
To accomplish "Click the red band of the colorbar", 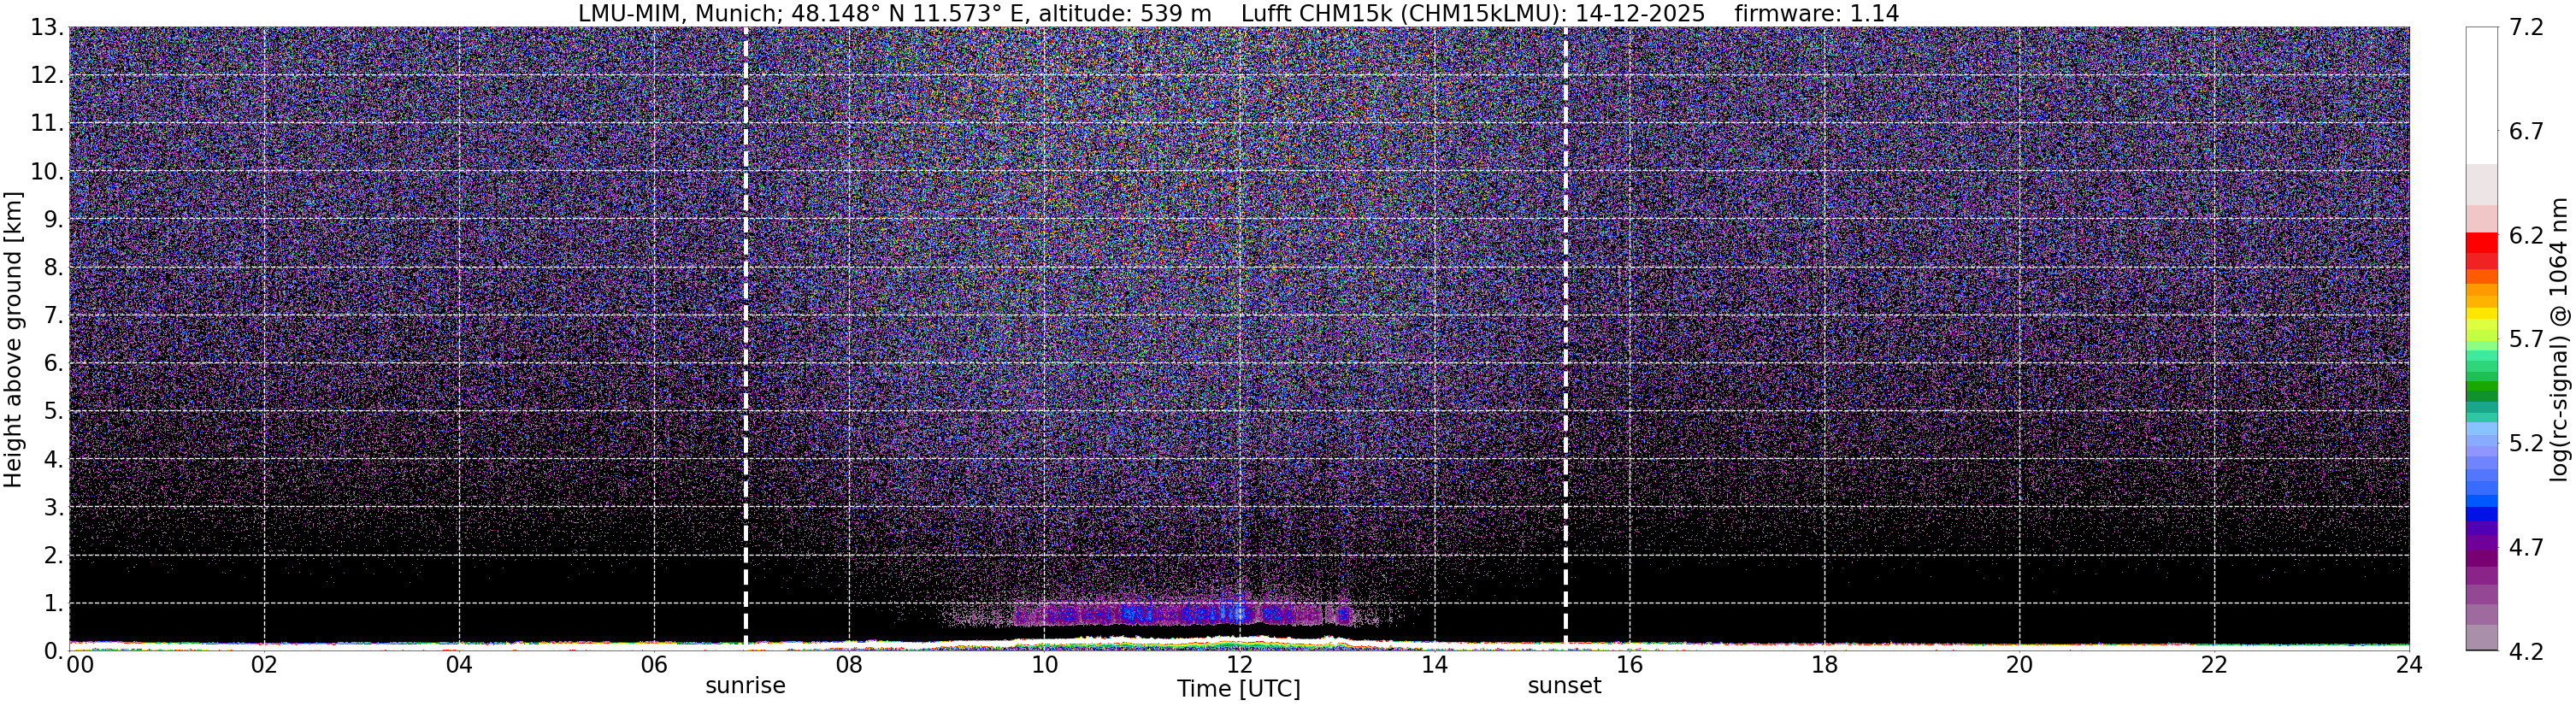I will (2481, 243).
